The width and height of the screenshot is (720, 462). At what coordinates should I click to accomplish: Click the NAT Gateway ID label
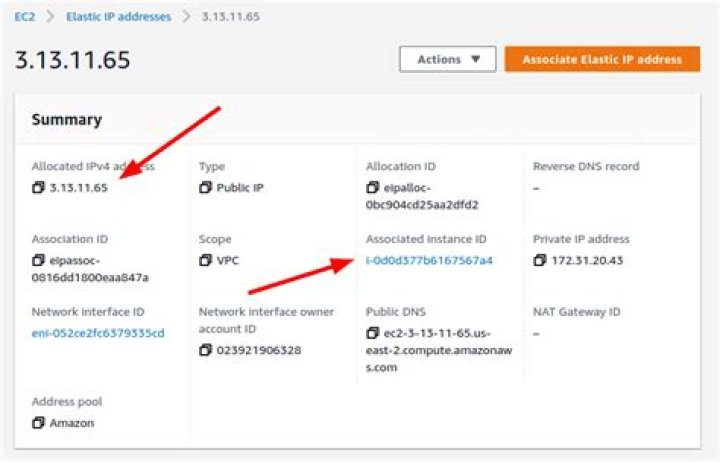click(576, 312)
